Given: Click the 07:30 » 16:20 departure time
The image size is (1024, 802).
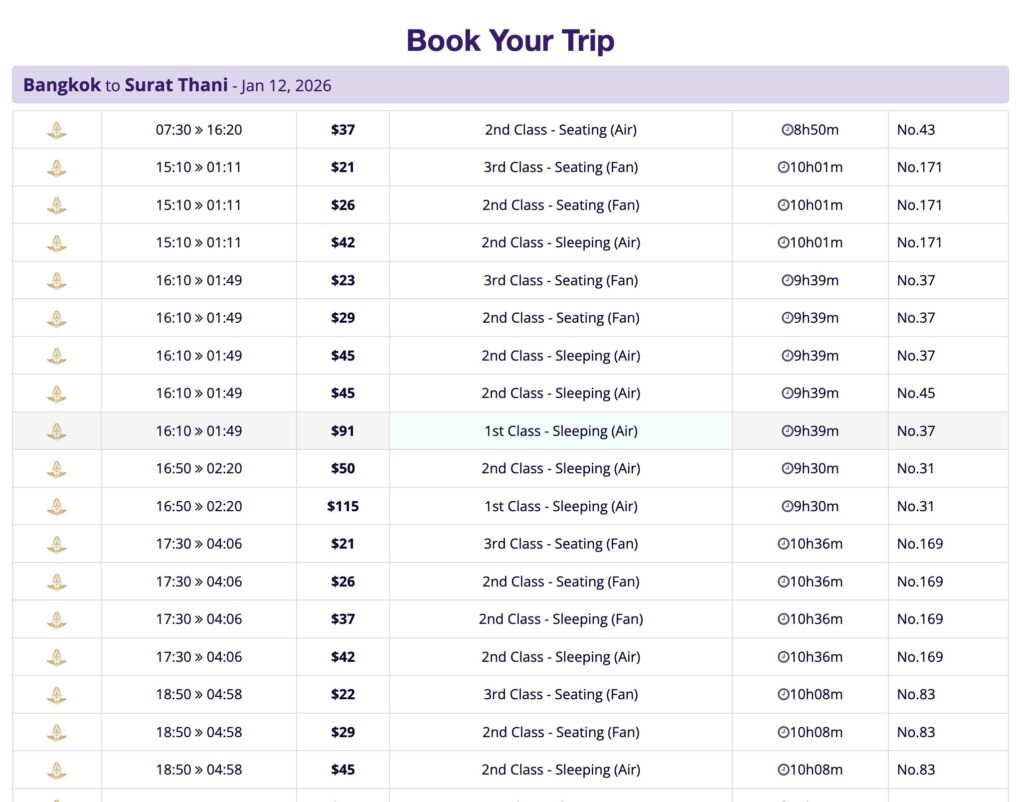Looking at the screenshot, I should tap(199, 130).
